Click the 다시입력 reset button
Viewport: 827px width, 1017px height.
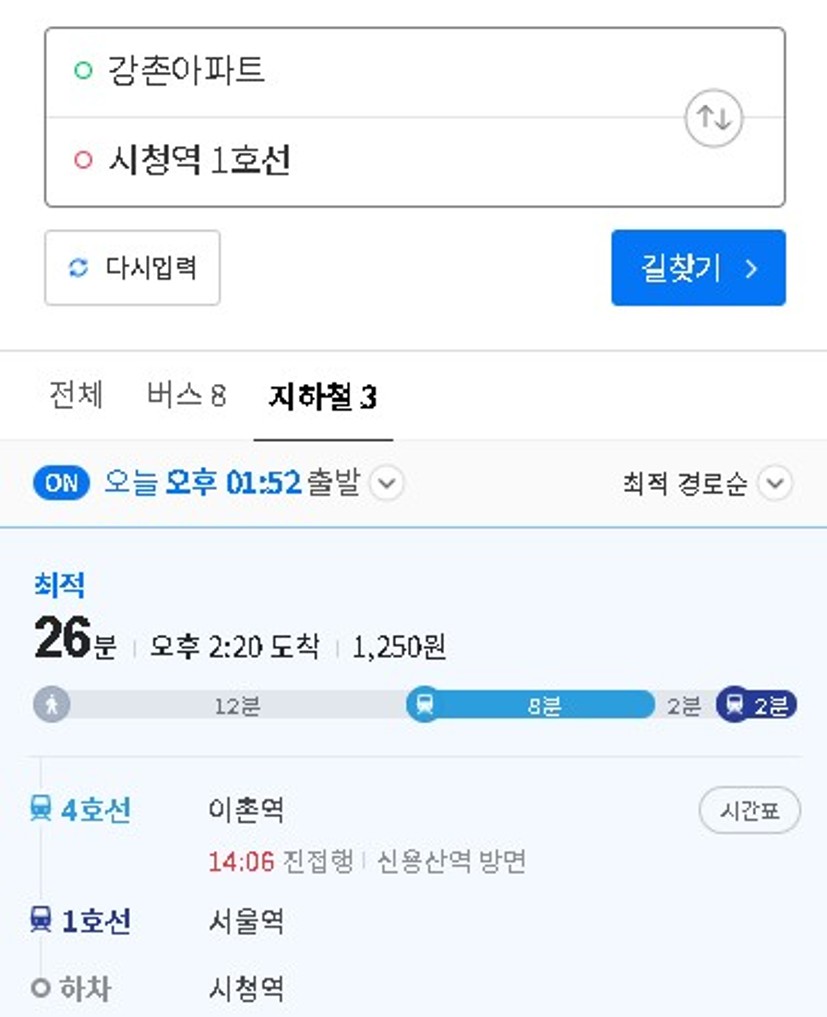click(132, 267)
